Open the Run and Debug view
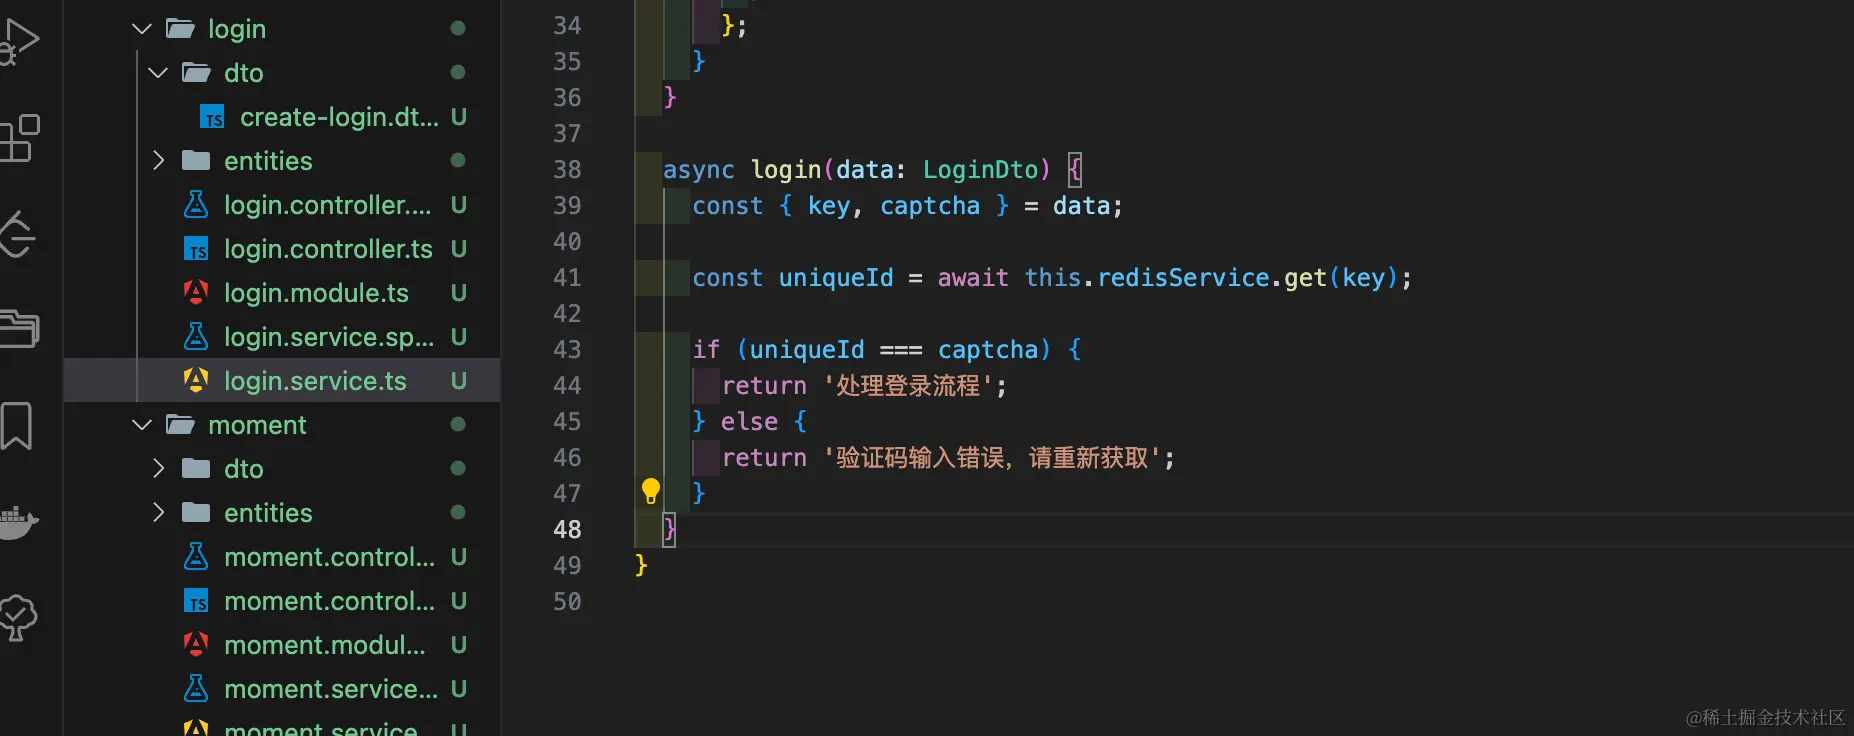Image resolution: width=1854 pixels, height=736 pixels. coord(18,42)
